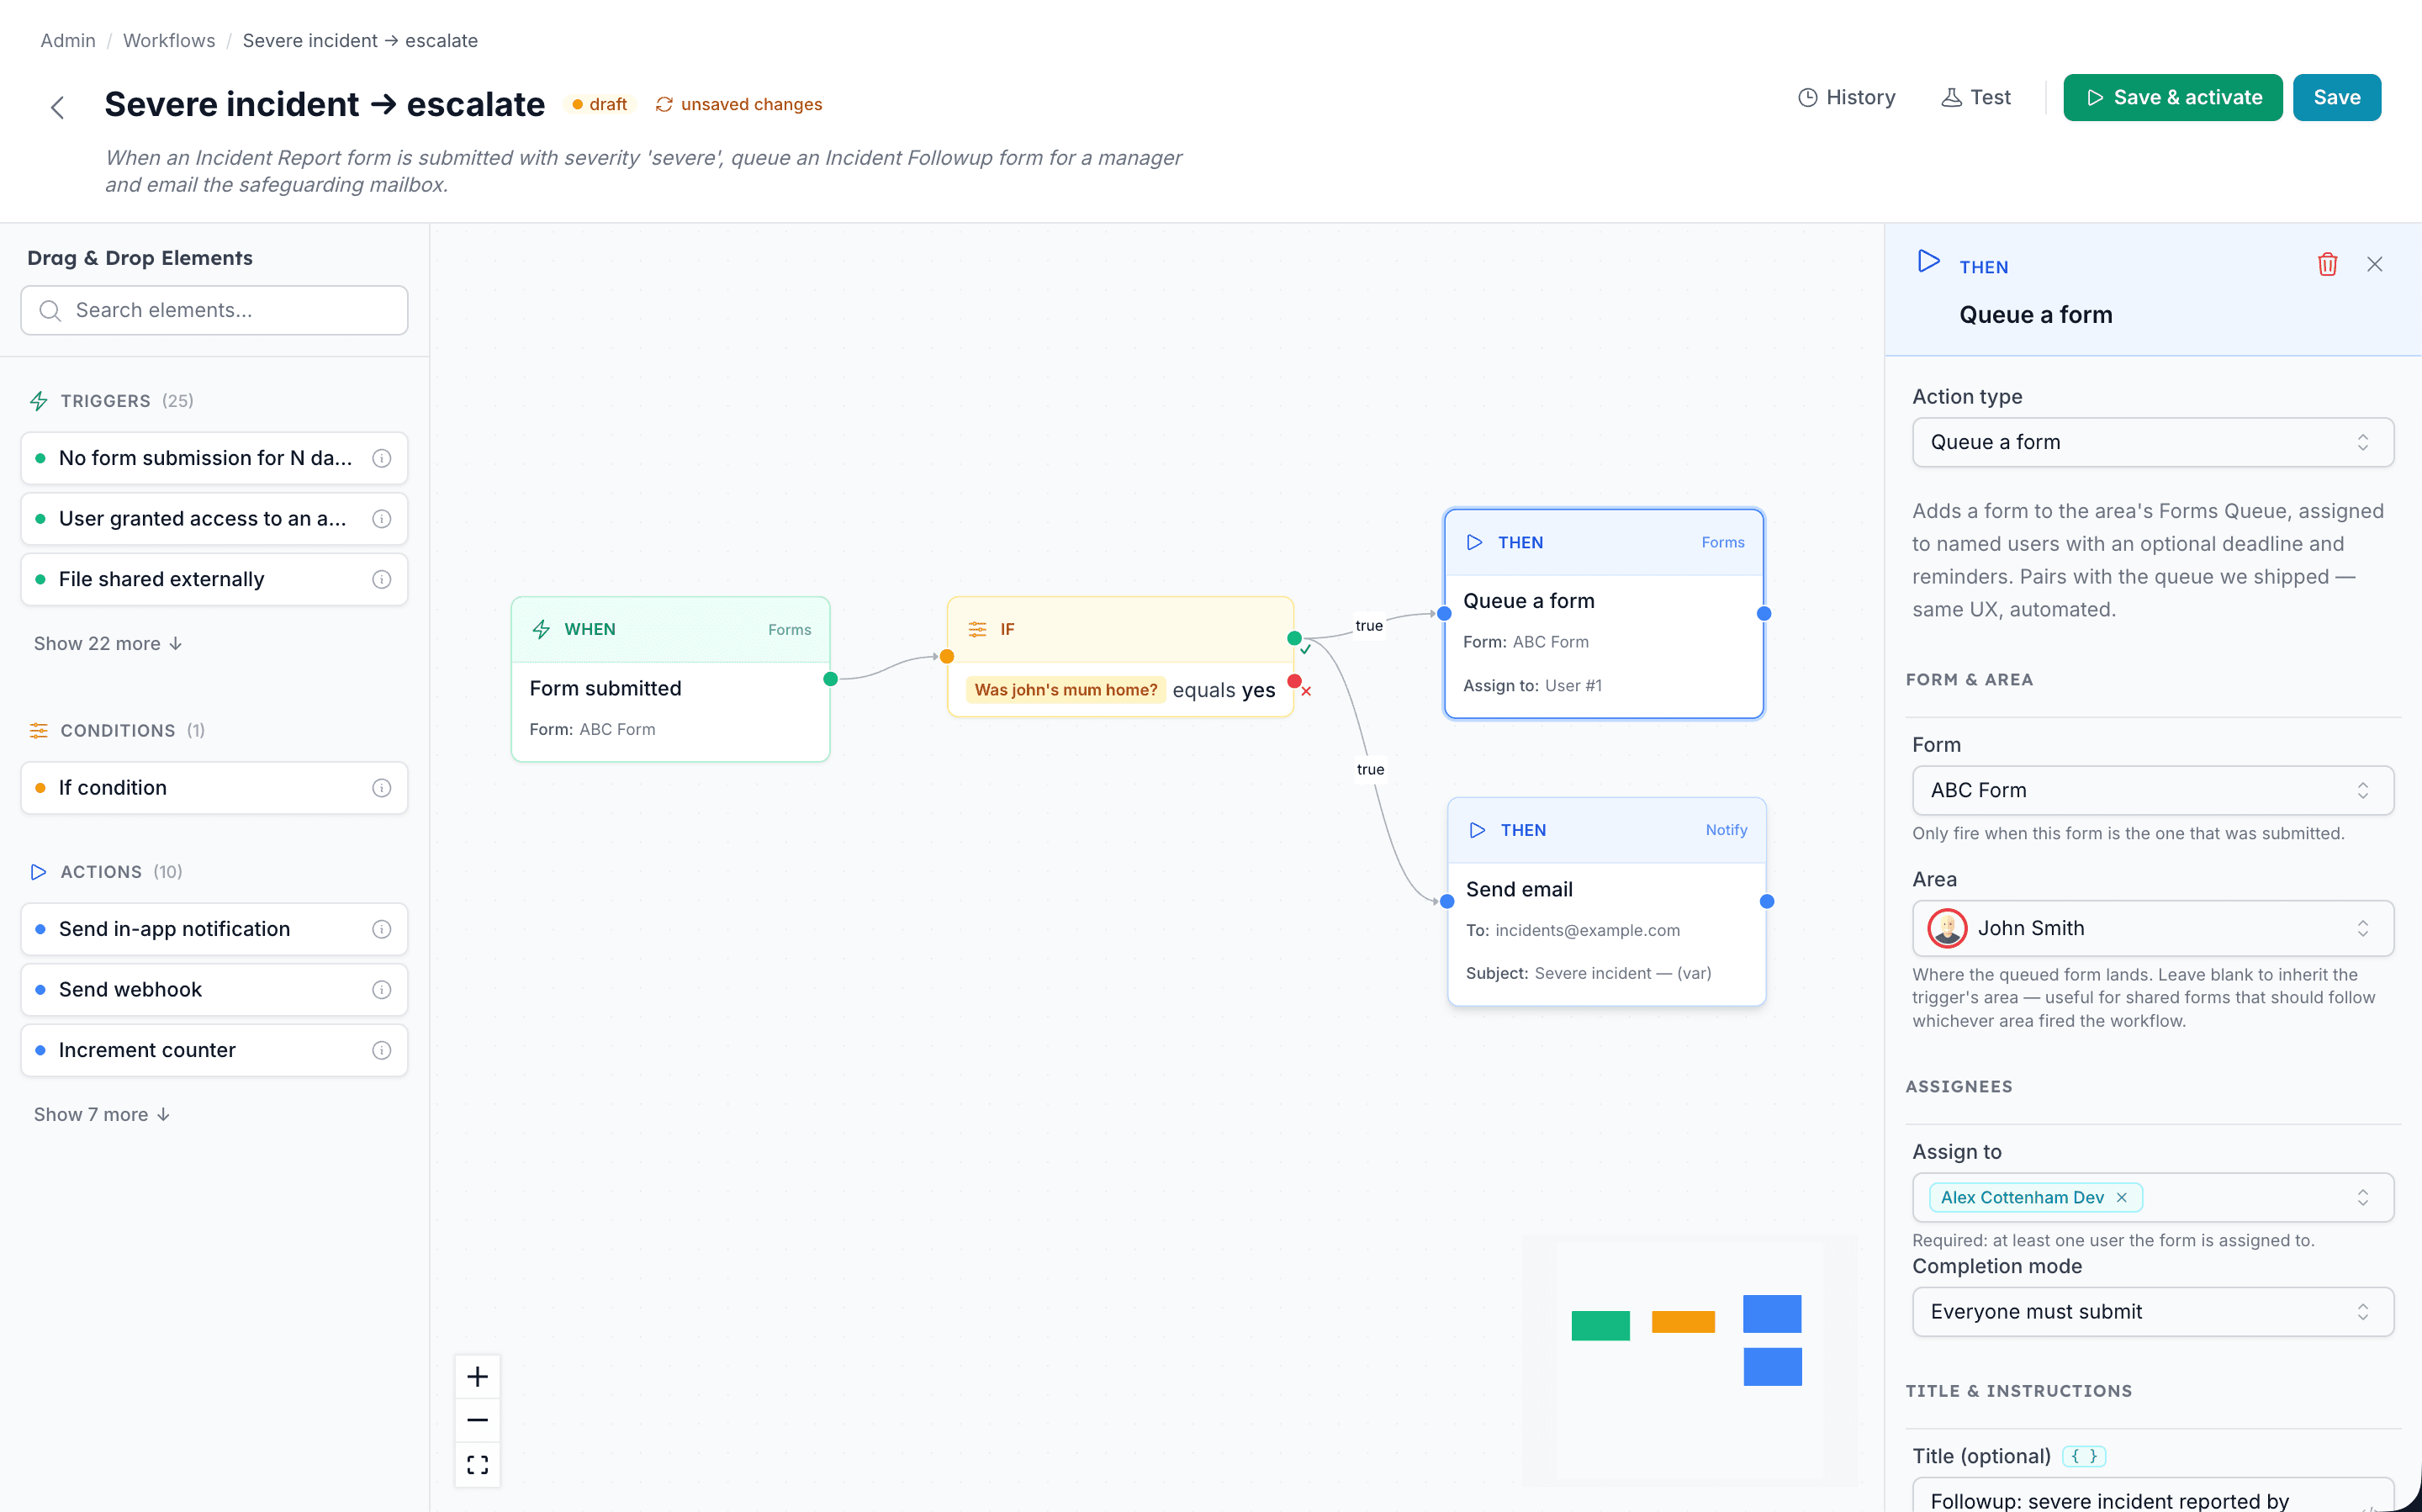Image resolution: width=2422 pixels, height=1512 pixels.
Task: Select the IF condition node header
Action: 1120,629
